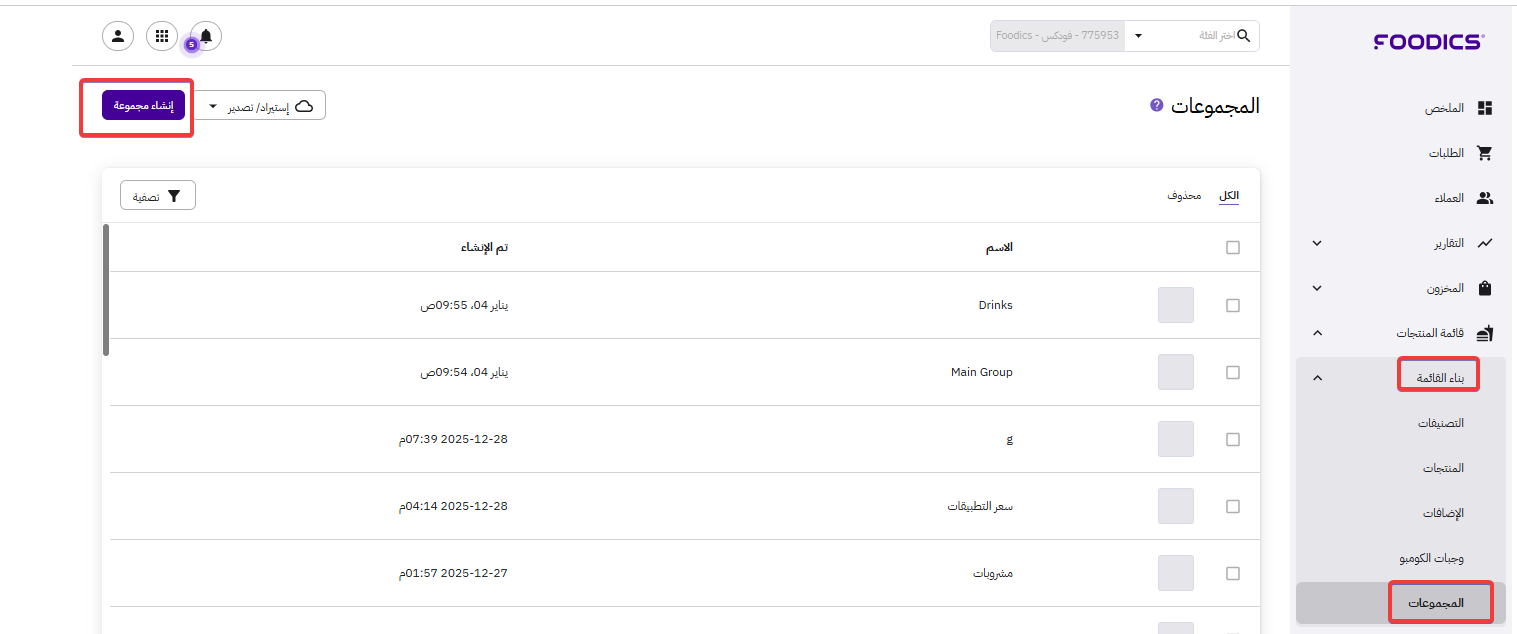Open the apps grid icon
This screenshot has height=634, width=1517.
pyautogui.click(x=162, y=36)
